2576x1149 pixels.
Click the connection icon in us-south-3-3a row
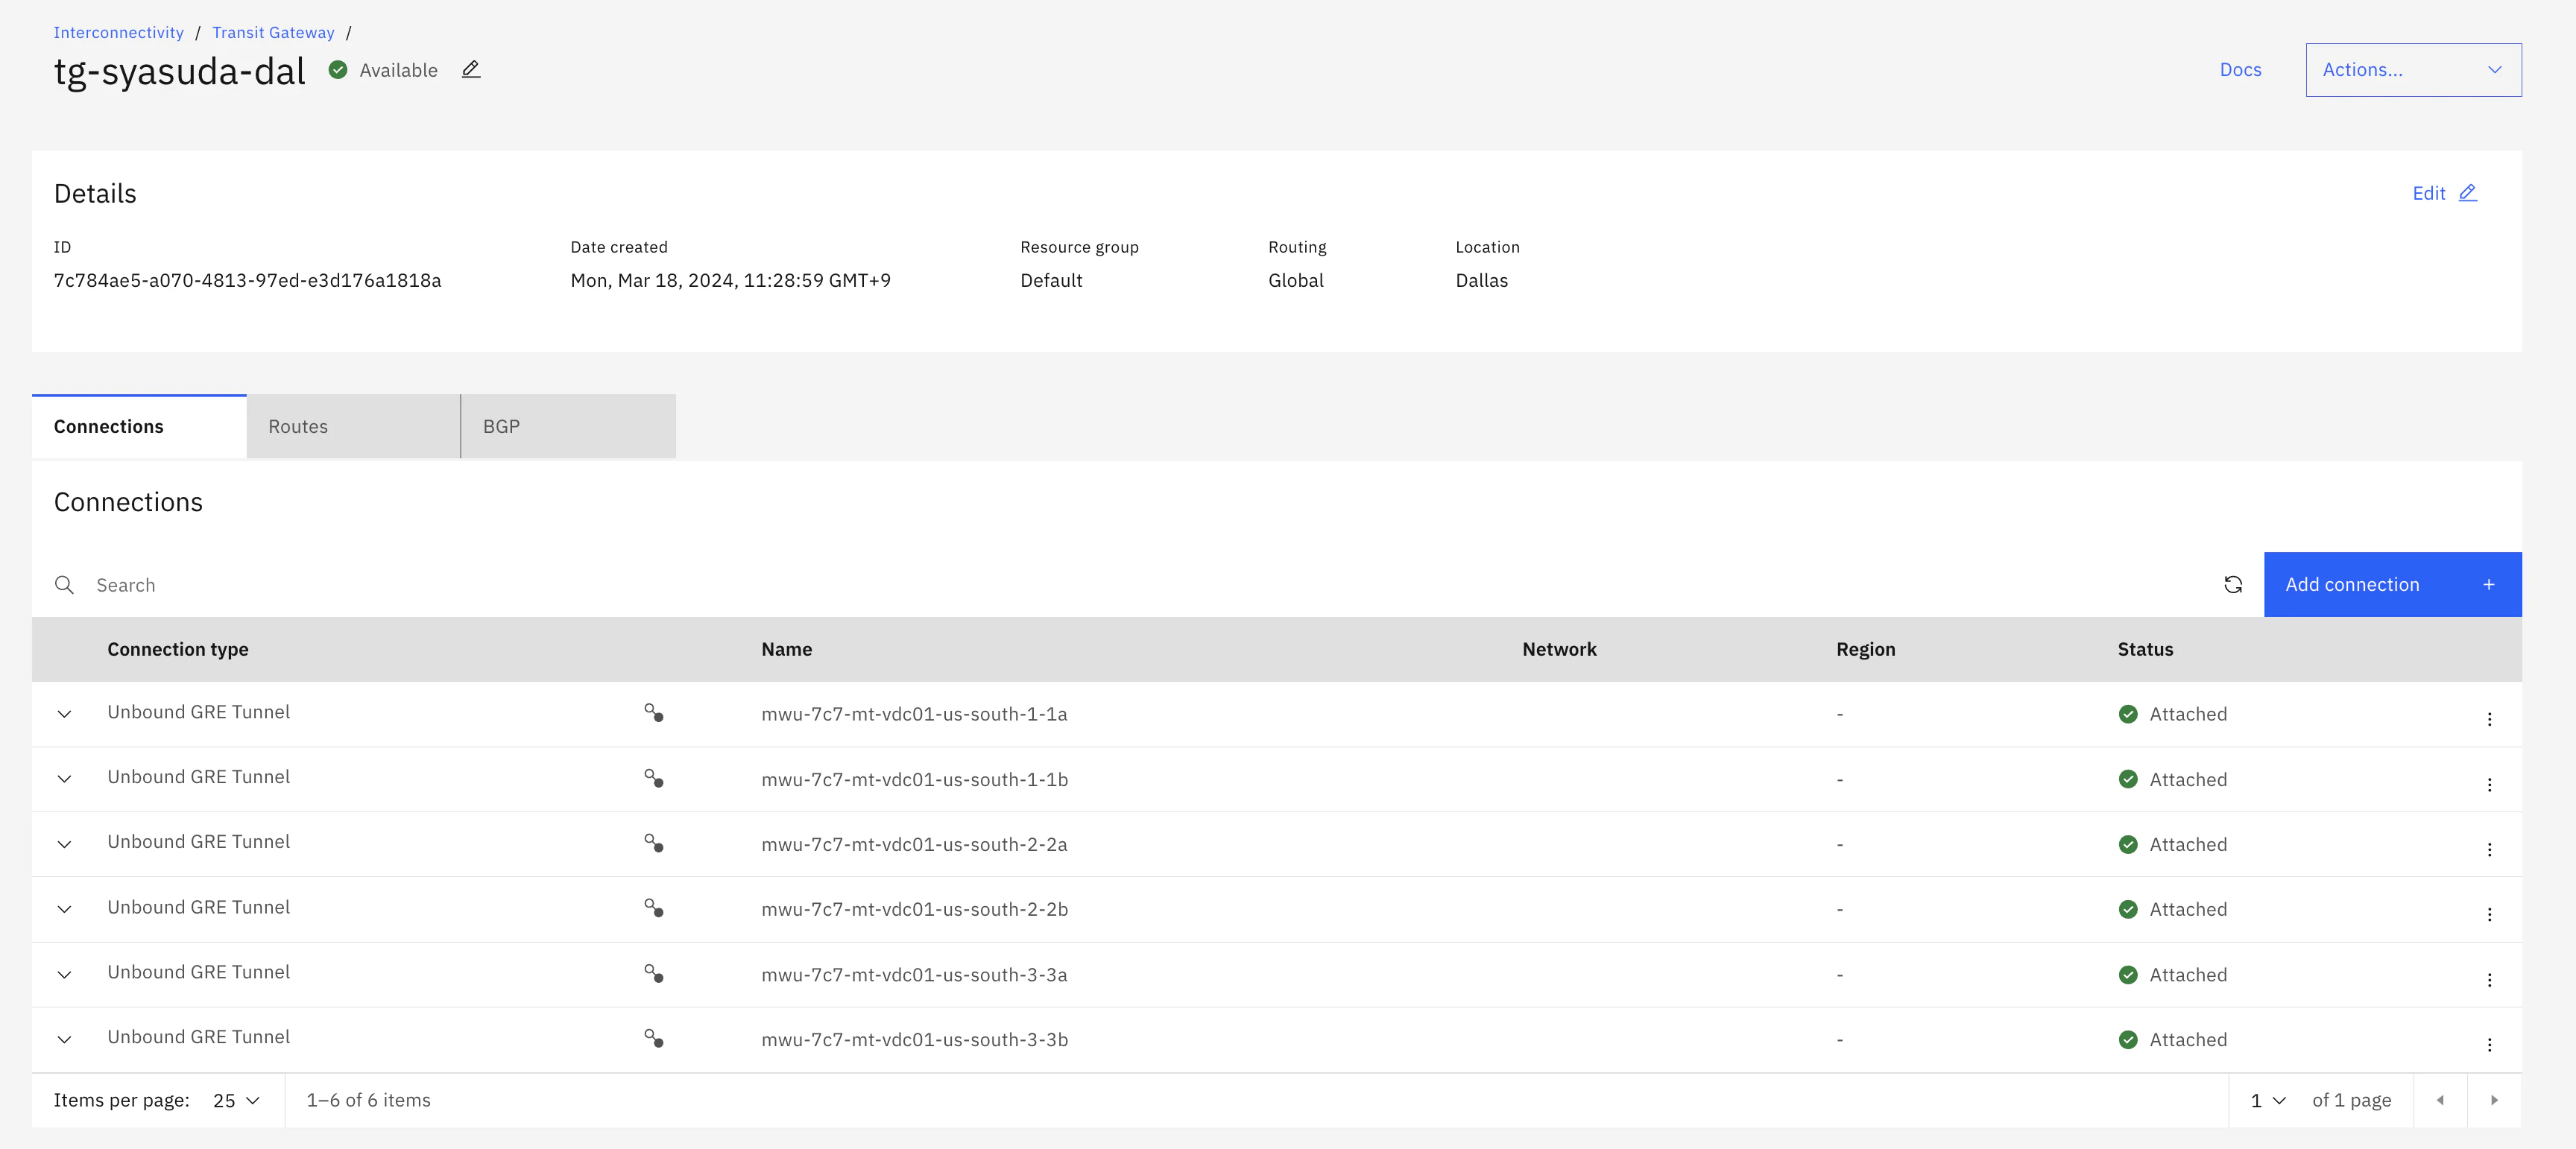point(653,973)
